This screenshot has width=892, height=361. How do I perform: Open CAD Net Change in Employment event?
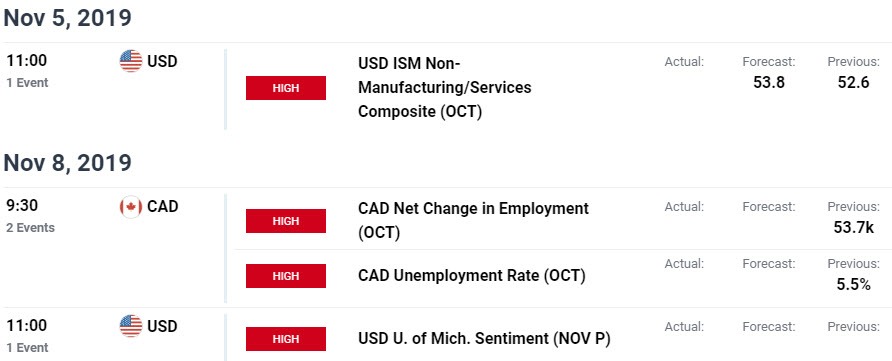point(473,221)
